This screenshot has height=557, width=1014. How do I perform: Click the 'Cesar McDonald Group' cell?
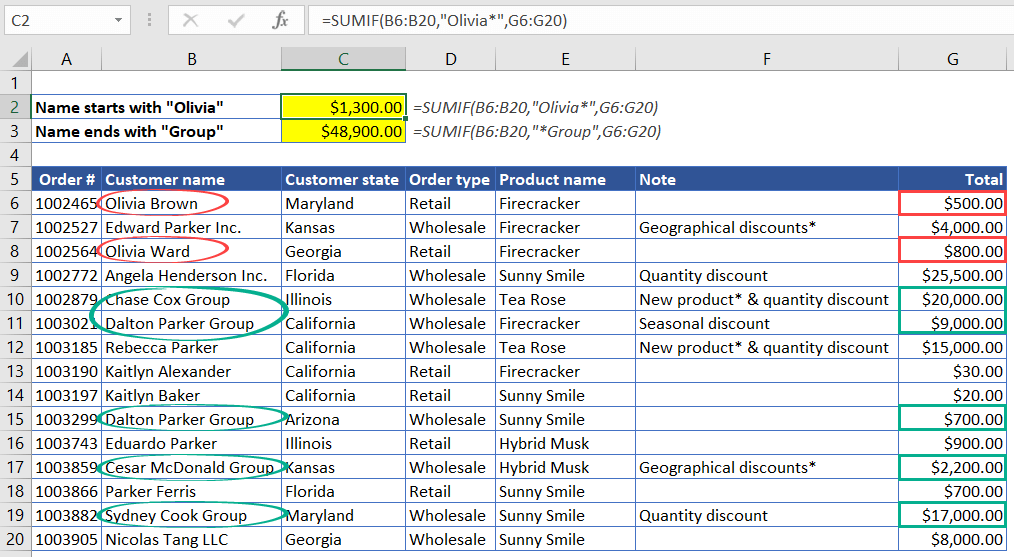[191, 468]
